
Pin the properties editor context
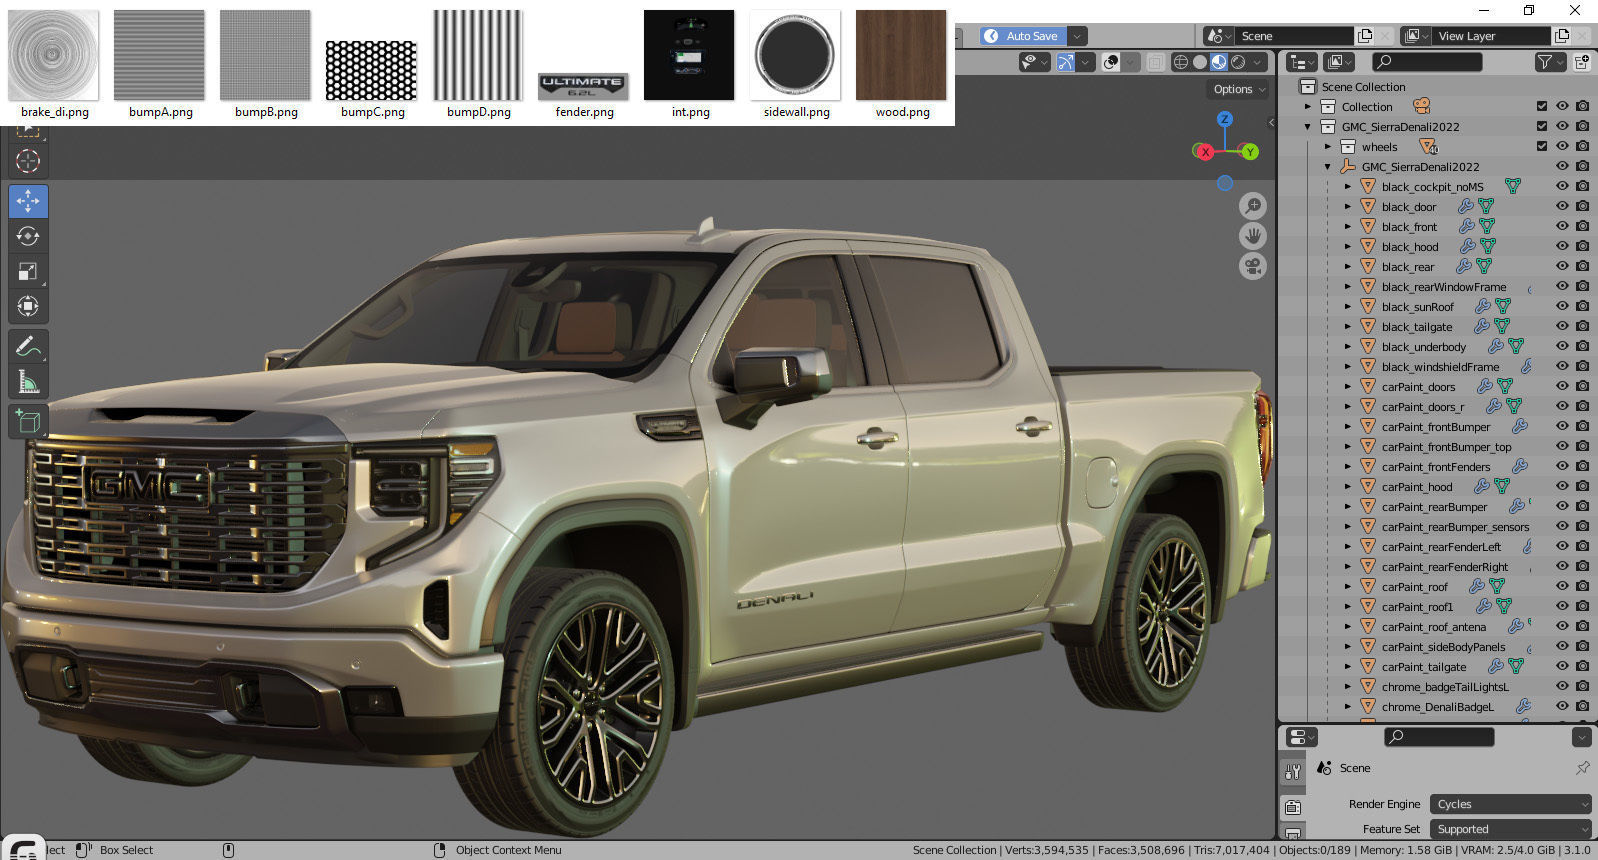tap(1582, 768)
